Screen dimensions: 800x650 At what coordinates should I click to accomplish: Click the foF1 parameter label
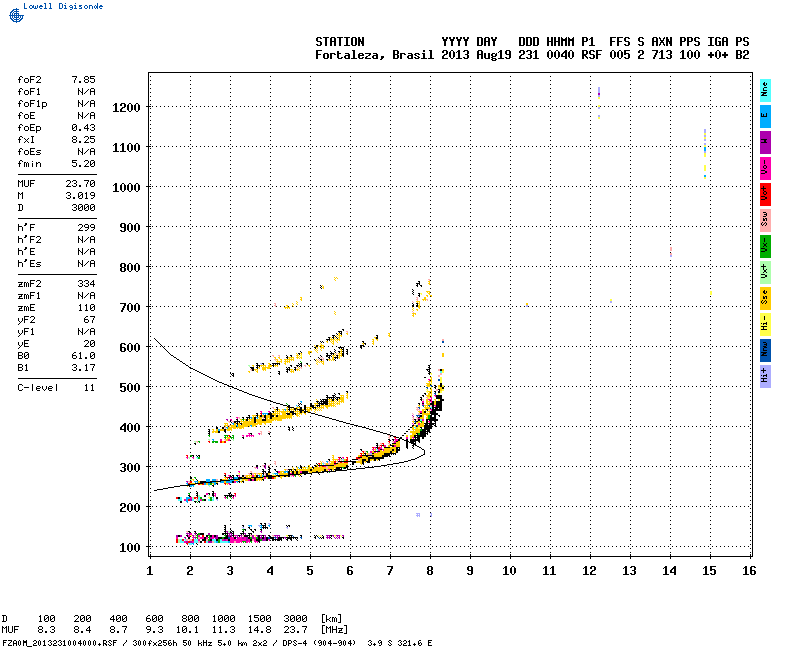tap(29, 92)
